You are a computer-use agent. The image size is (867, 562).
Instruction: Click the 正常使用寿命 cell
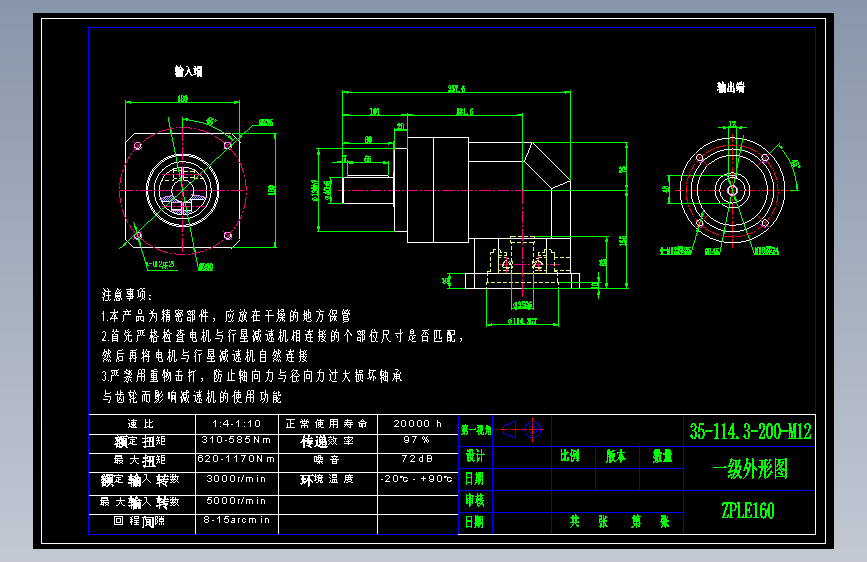pos(326,424)
